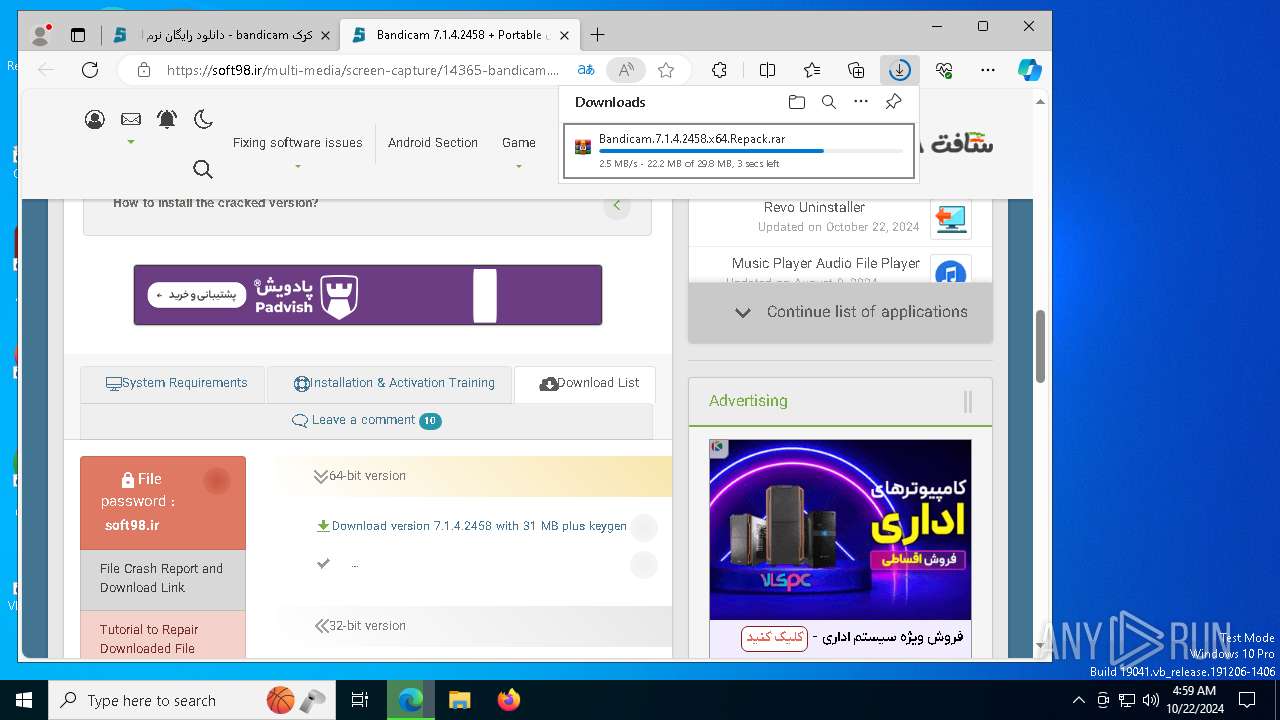This screenshot has height=720, width=1280.
Task: Click the VLSPC computer advertisement image
Action: point(840,529)
